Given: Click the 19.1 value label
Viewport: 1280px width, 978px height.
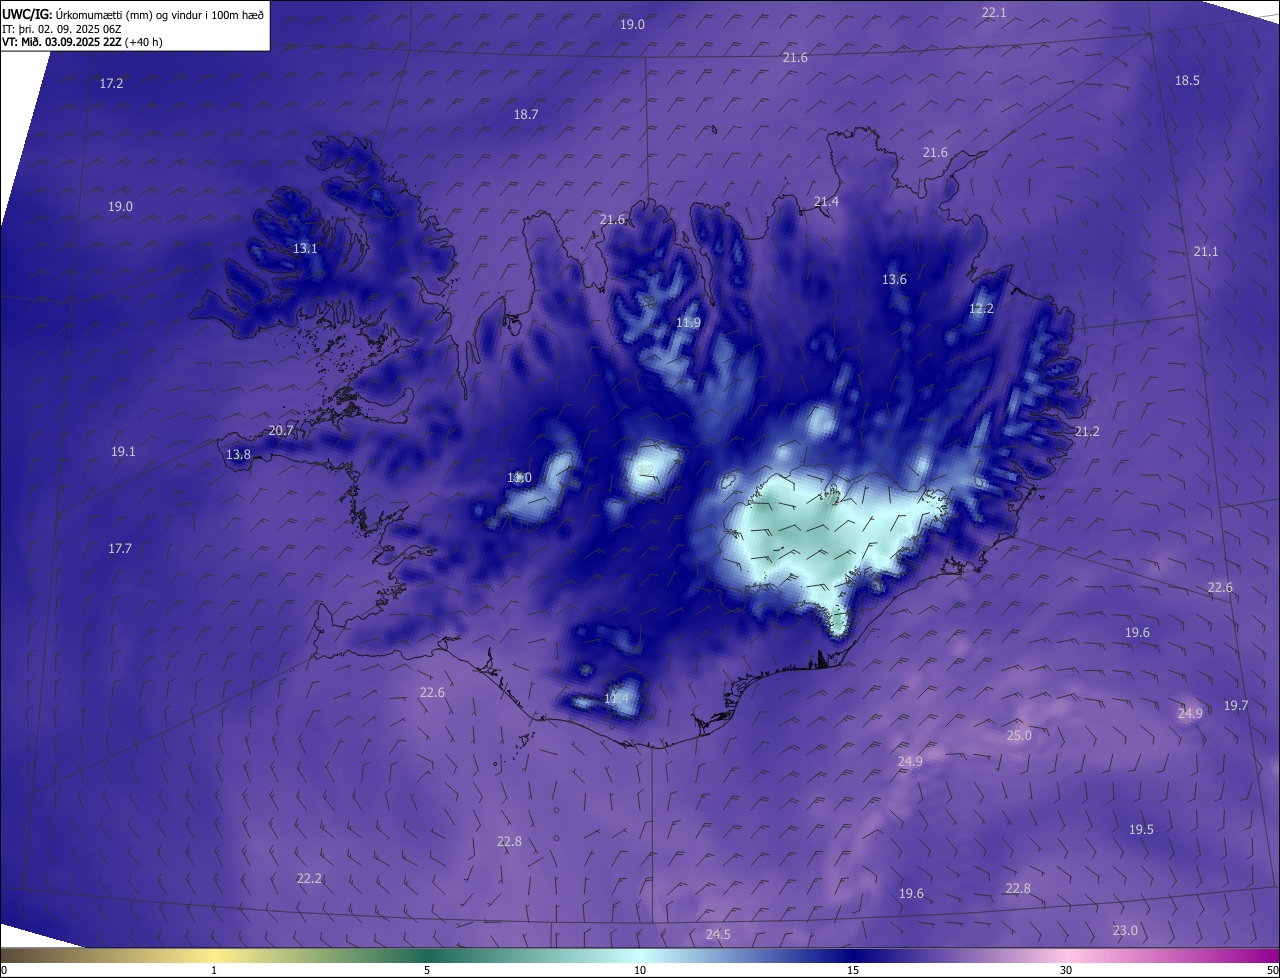Looking at the screenshot, I should point(123,451).
